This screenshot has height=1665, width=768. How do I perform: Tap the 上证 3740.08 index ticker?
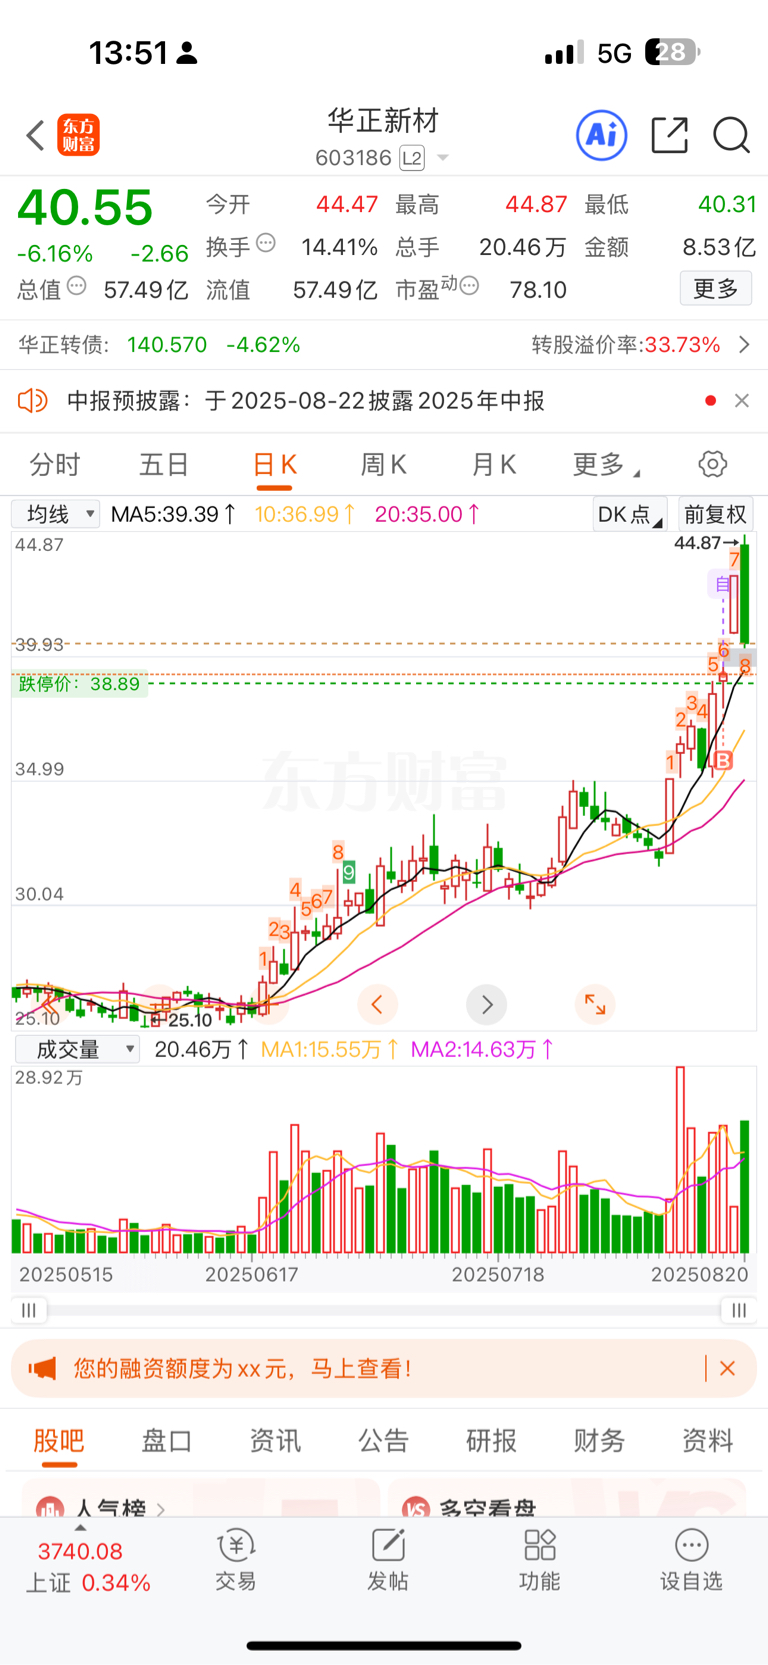(x=88, y=1567)
